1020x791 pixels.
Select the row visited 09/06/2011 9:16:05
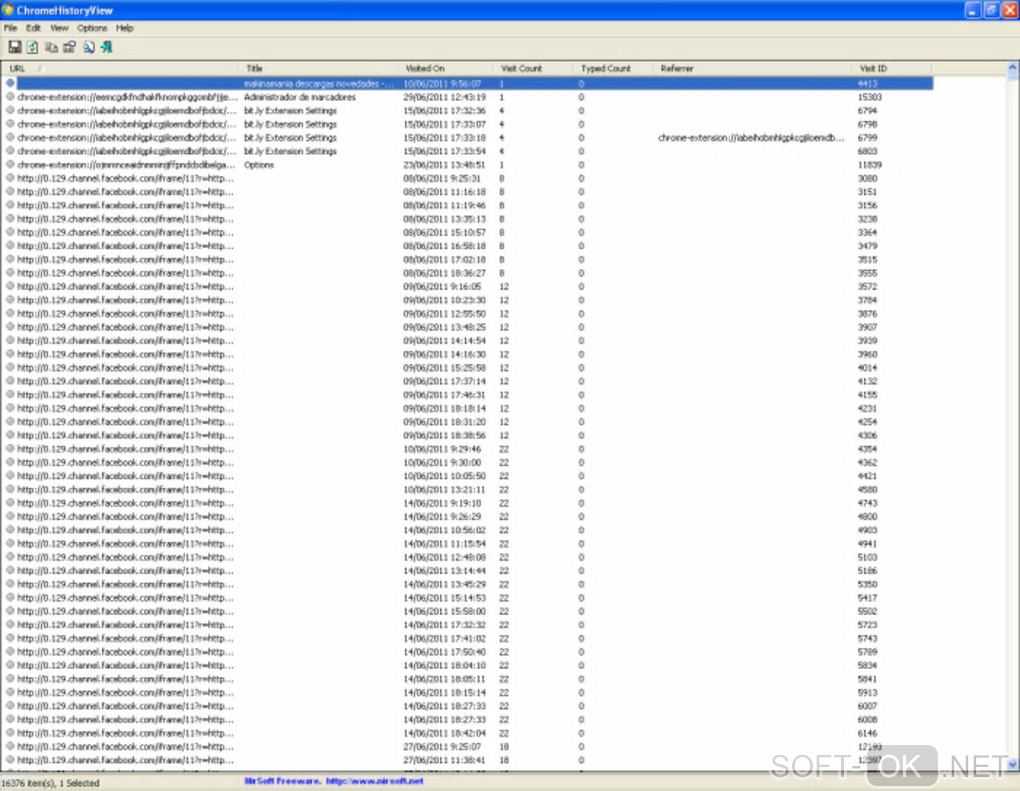(x=468, y=286)
